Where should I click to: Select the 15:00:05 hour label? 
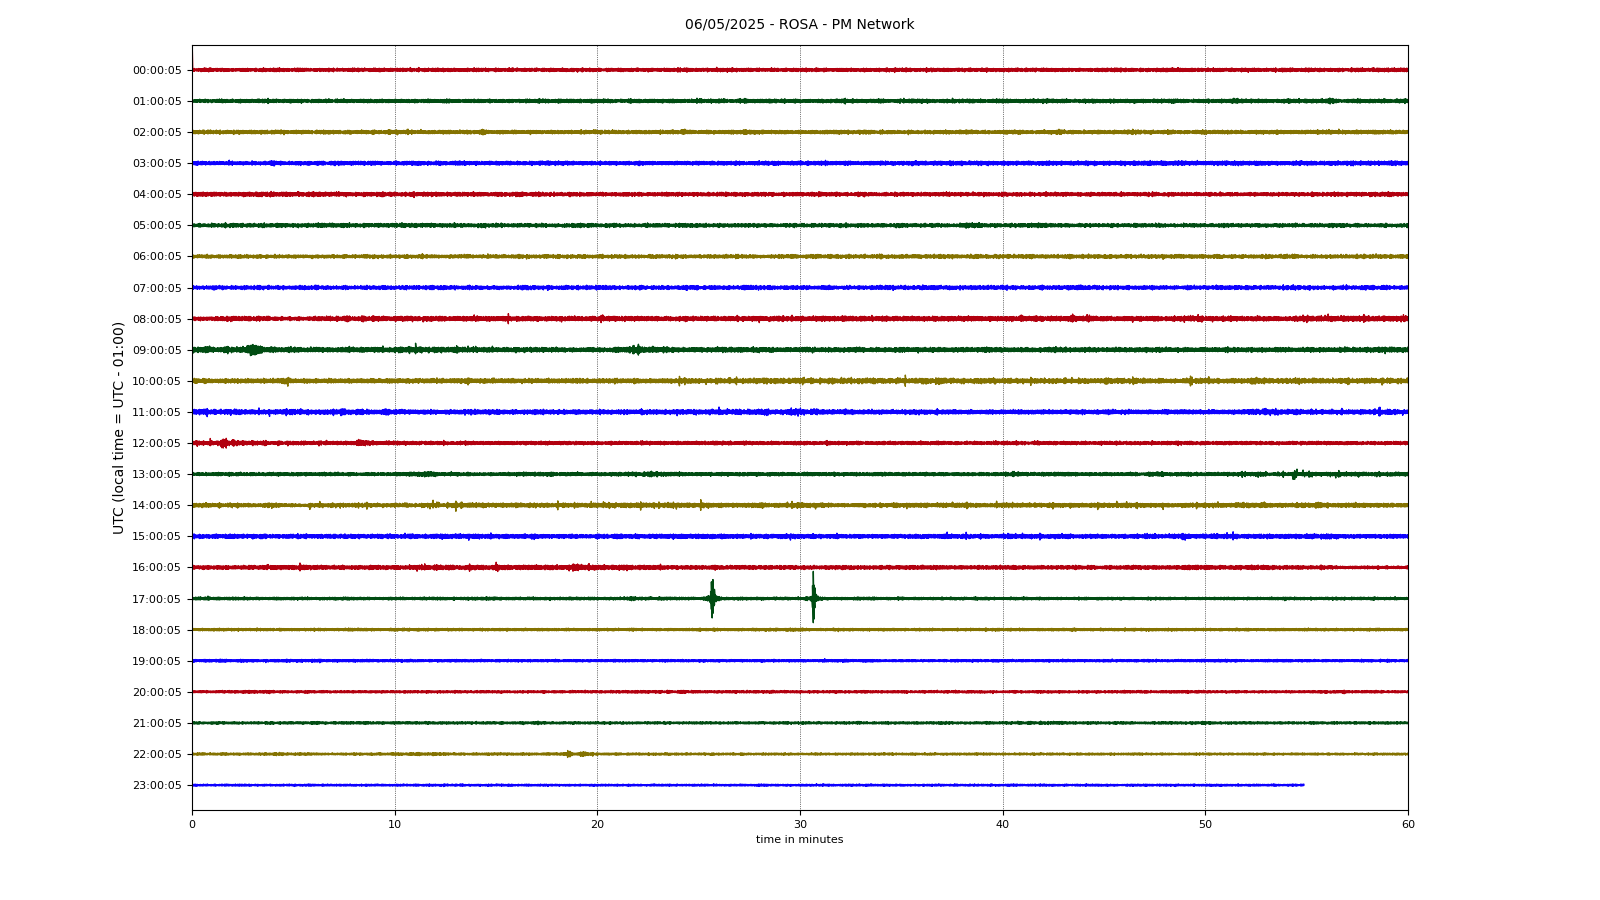point(157,536)
